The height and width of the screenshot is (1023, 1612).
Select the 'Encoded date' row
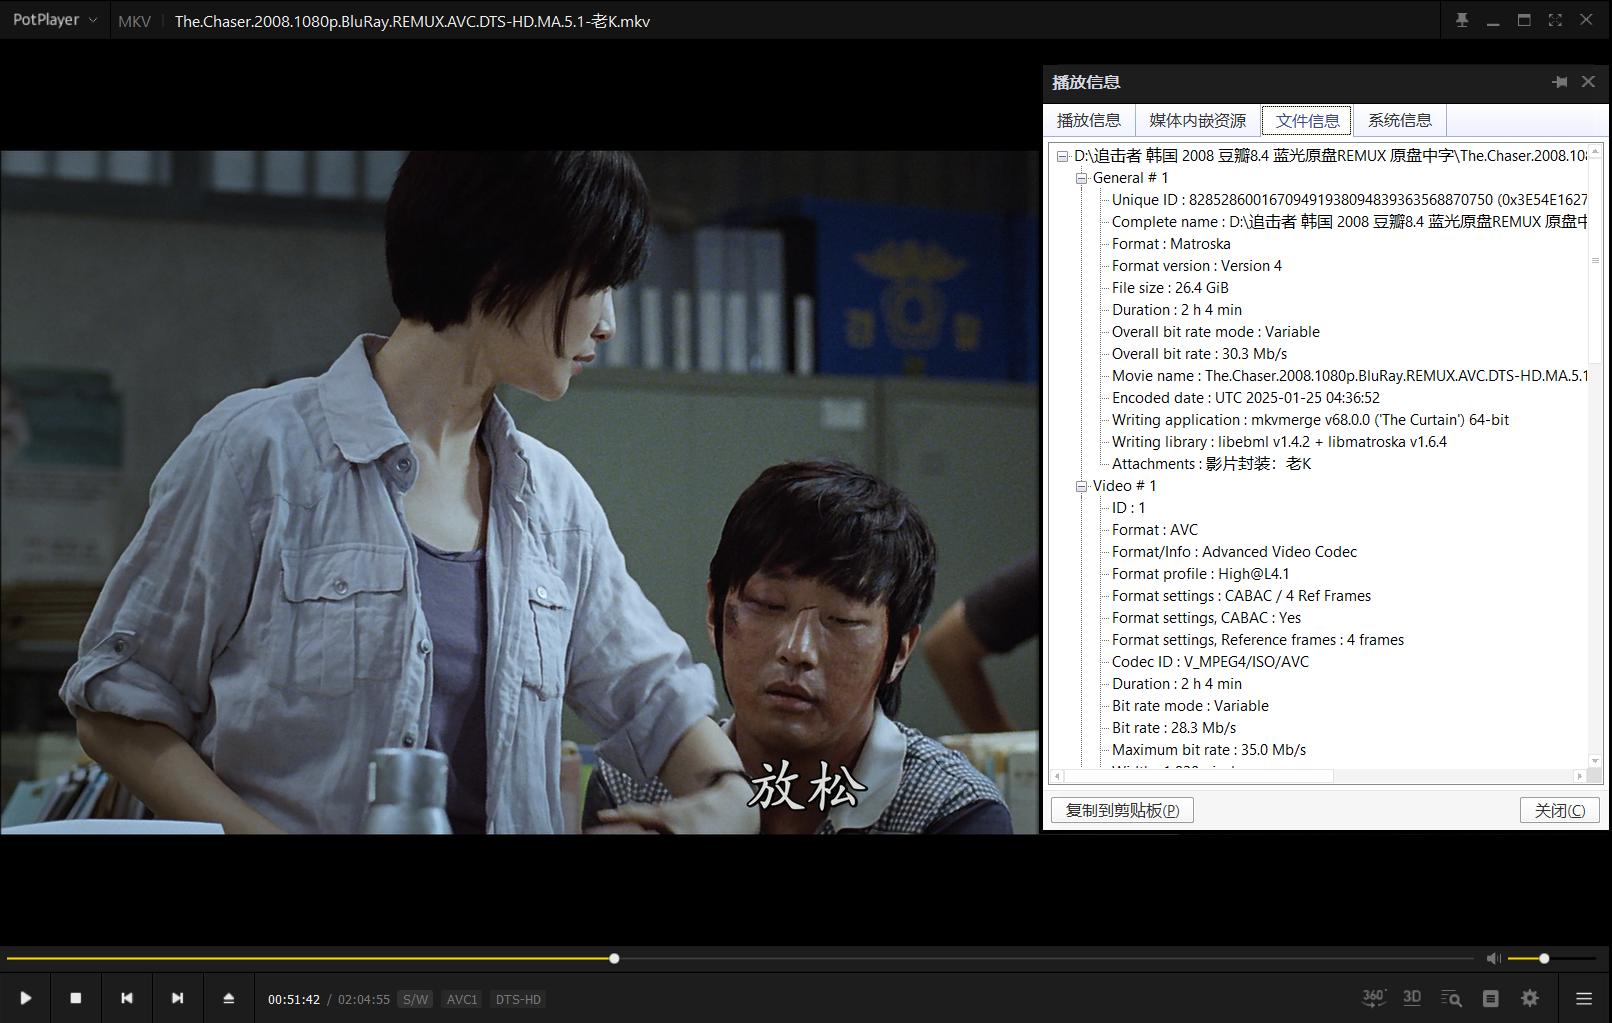click(x=1245, y=398)
